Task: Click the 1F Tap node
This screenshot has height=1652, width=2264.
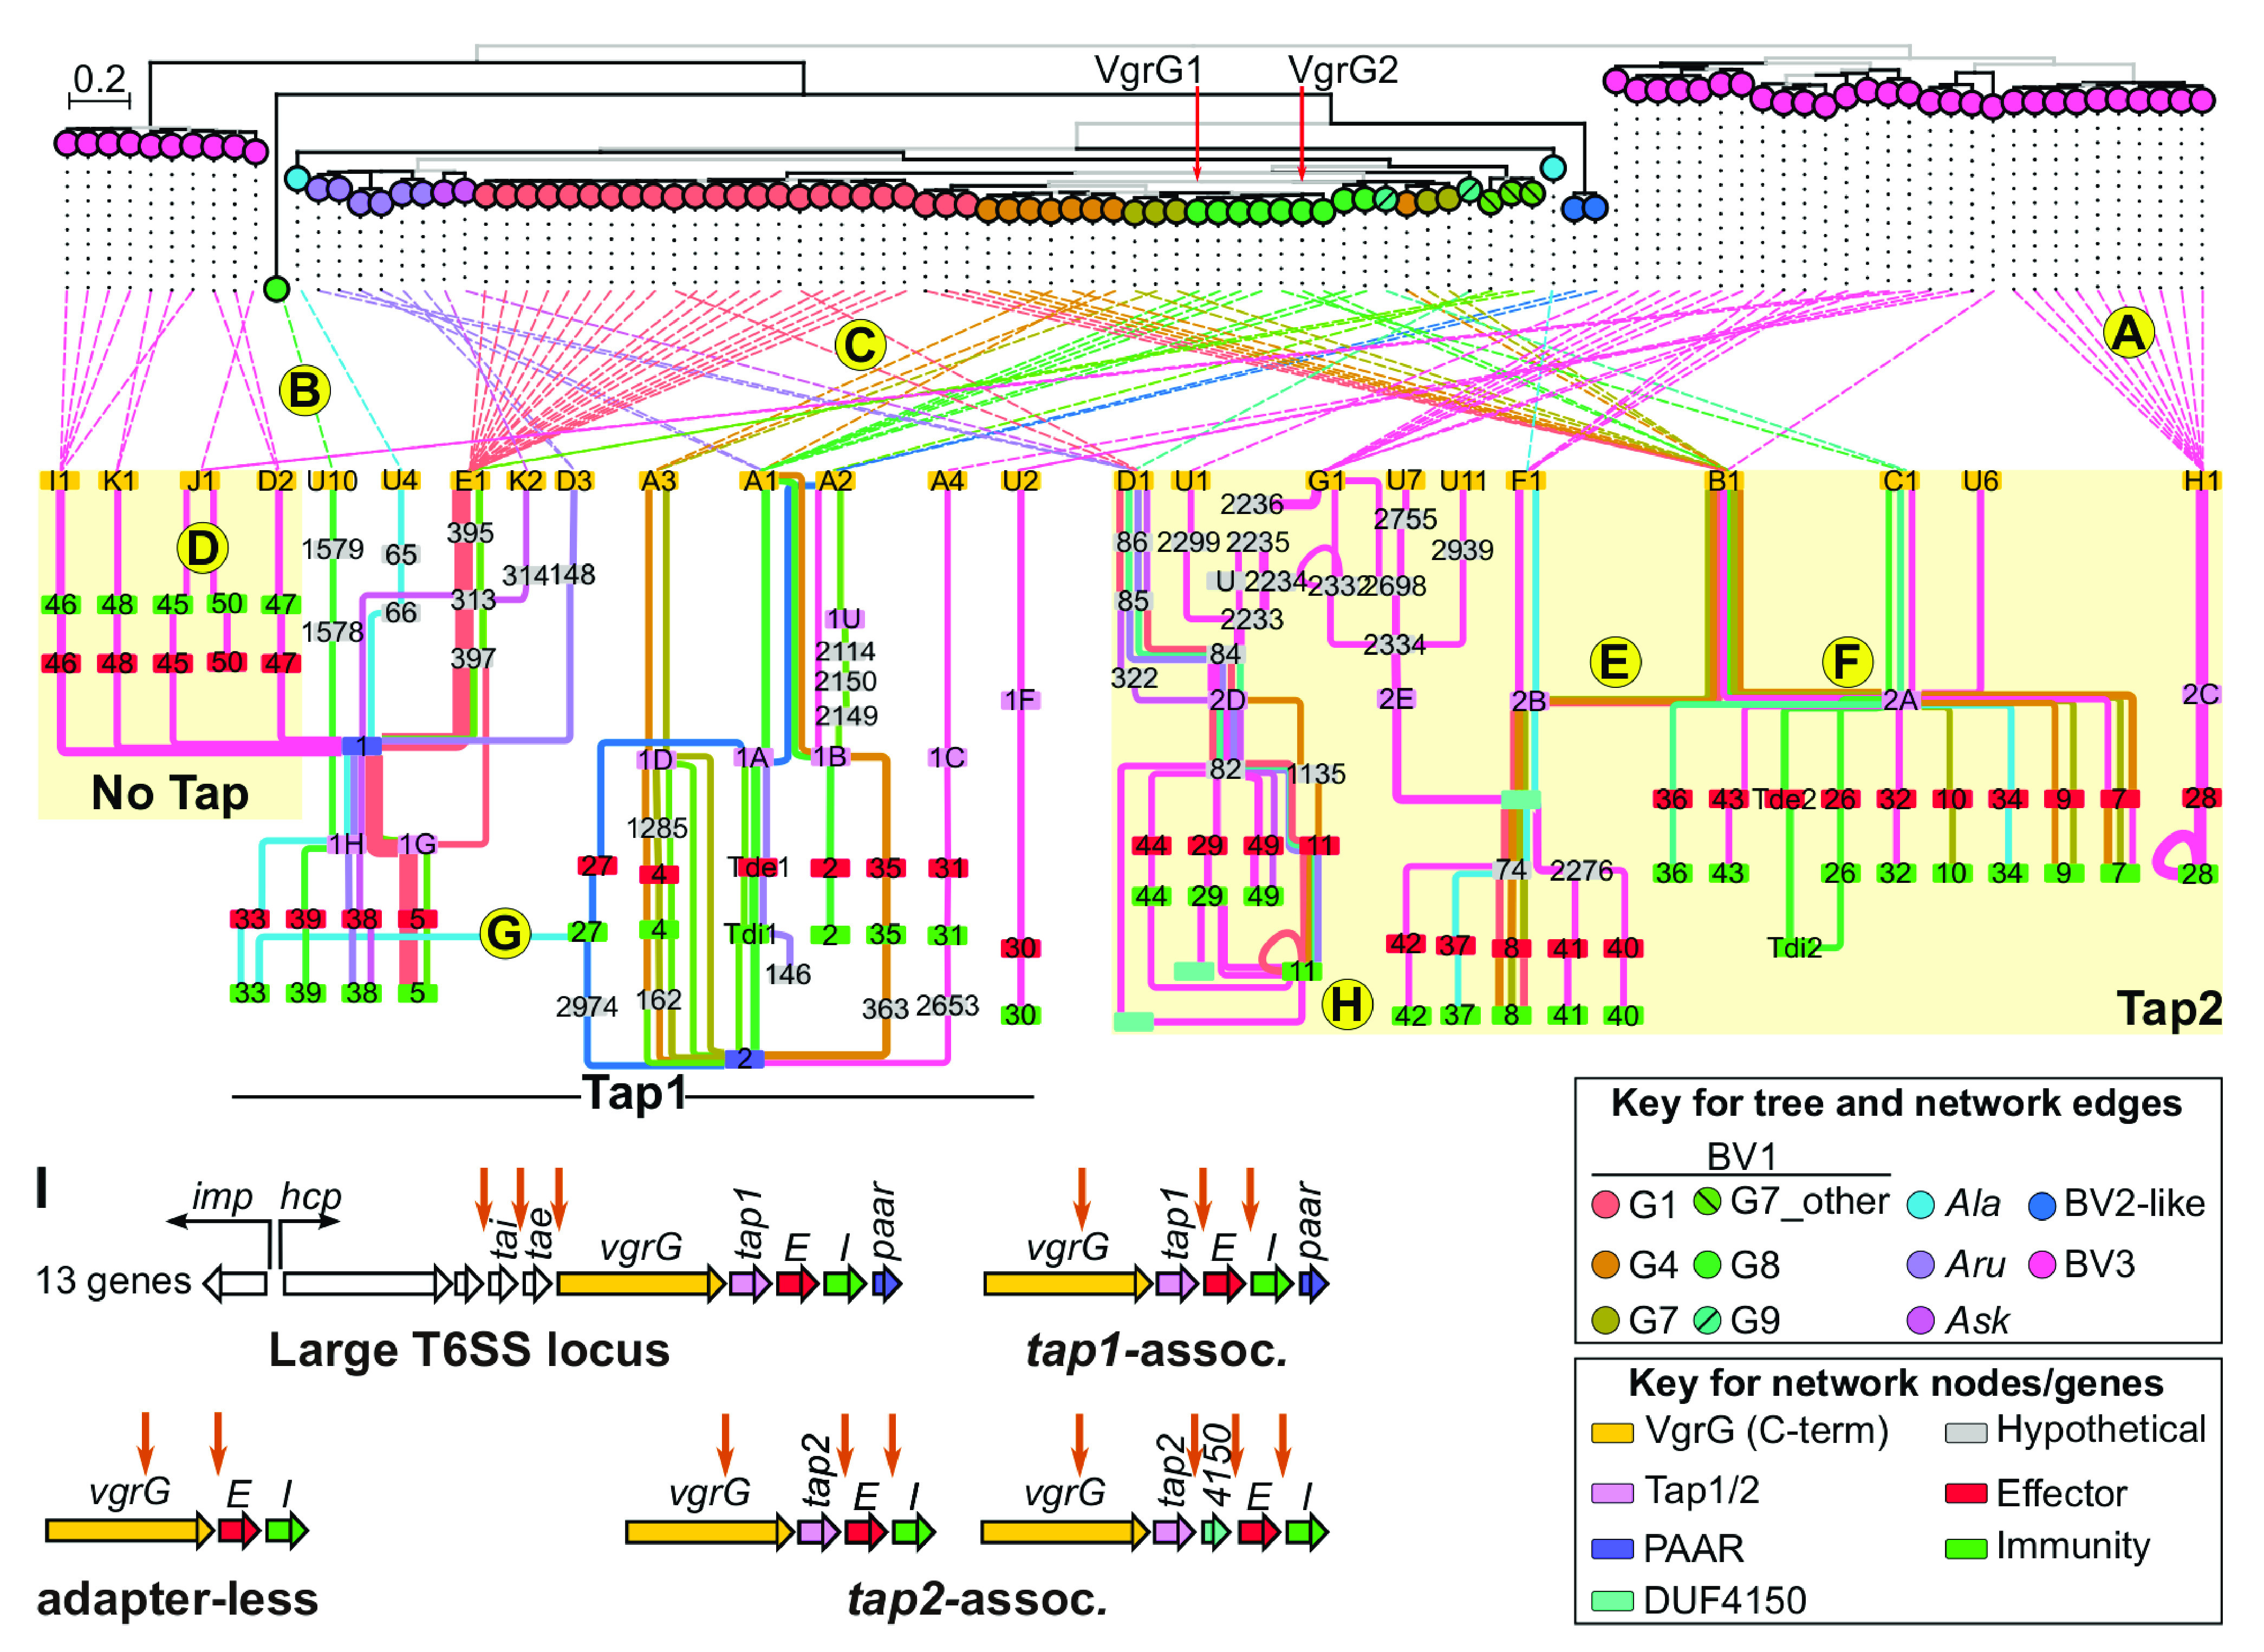Action: click(1020, 700)
